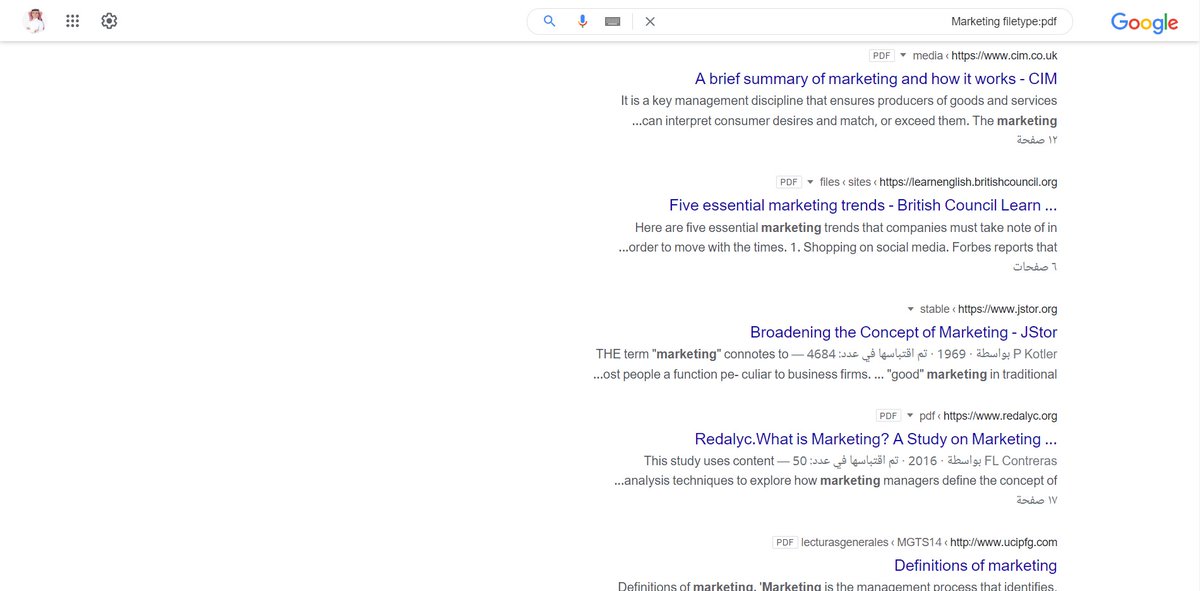The image size is (1200, 591).
Task: Open 'Broadening the Concept of Marketing' result
Action: click(x=903, y=332)
